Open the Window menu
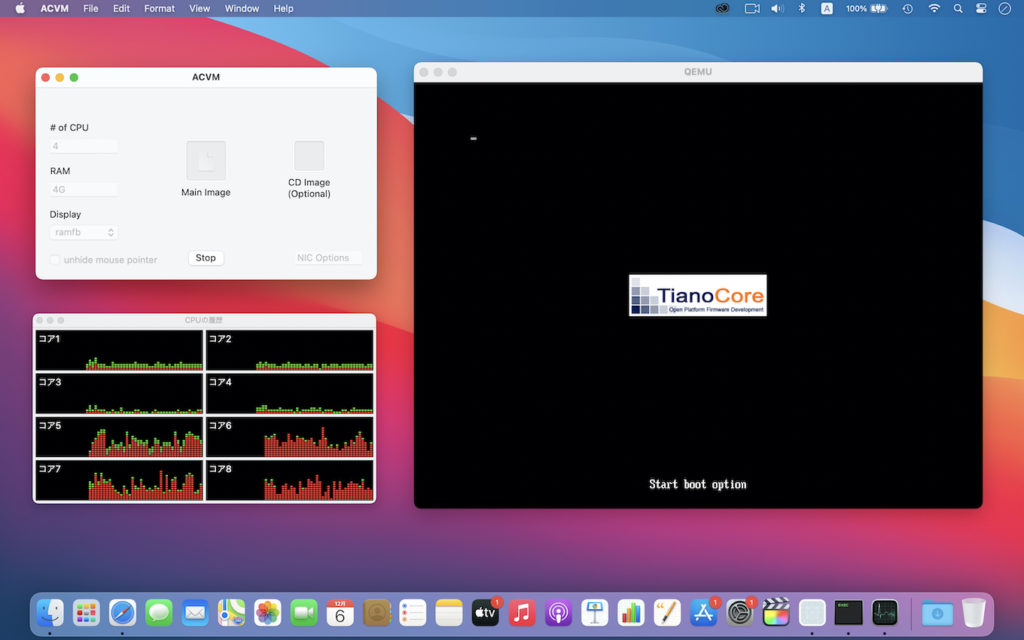This screenshot has width=1024, height=640. click(241, 8)
